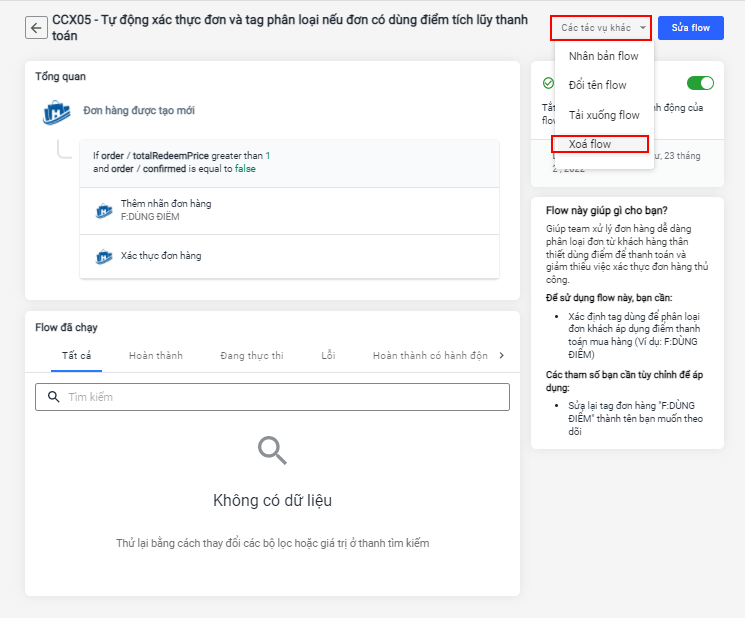Click the 'false' value in the condition
The image size is (745, 618).
pos(245,169)
